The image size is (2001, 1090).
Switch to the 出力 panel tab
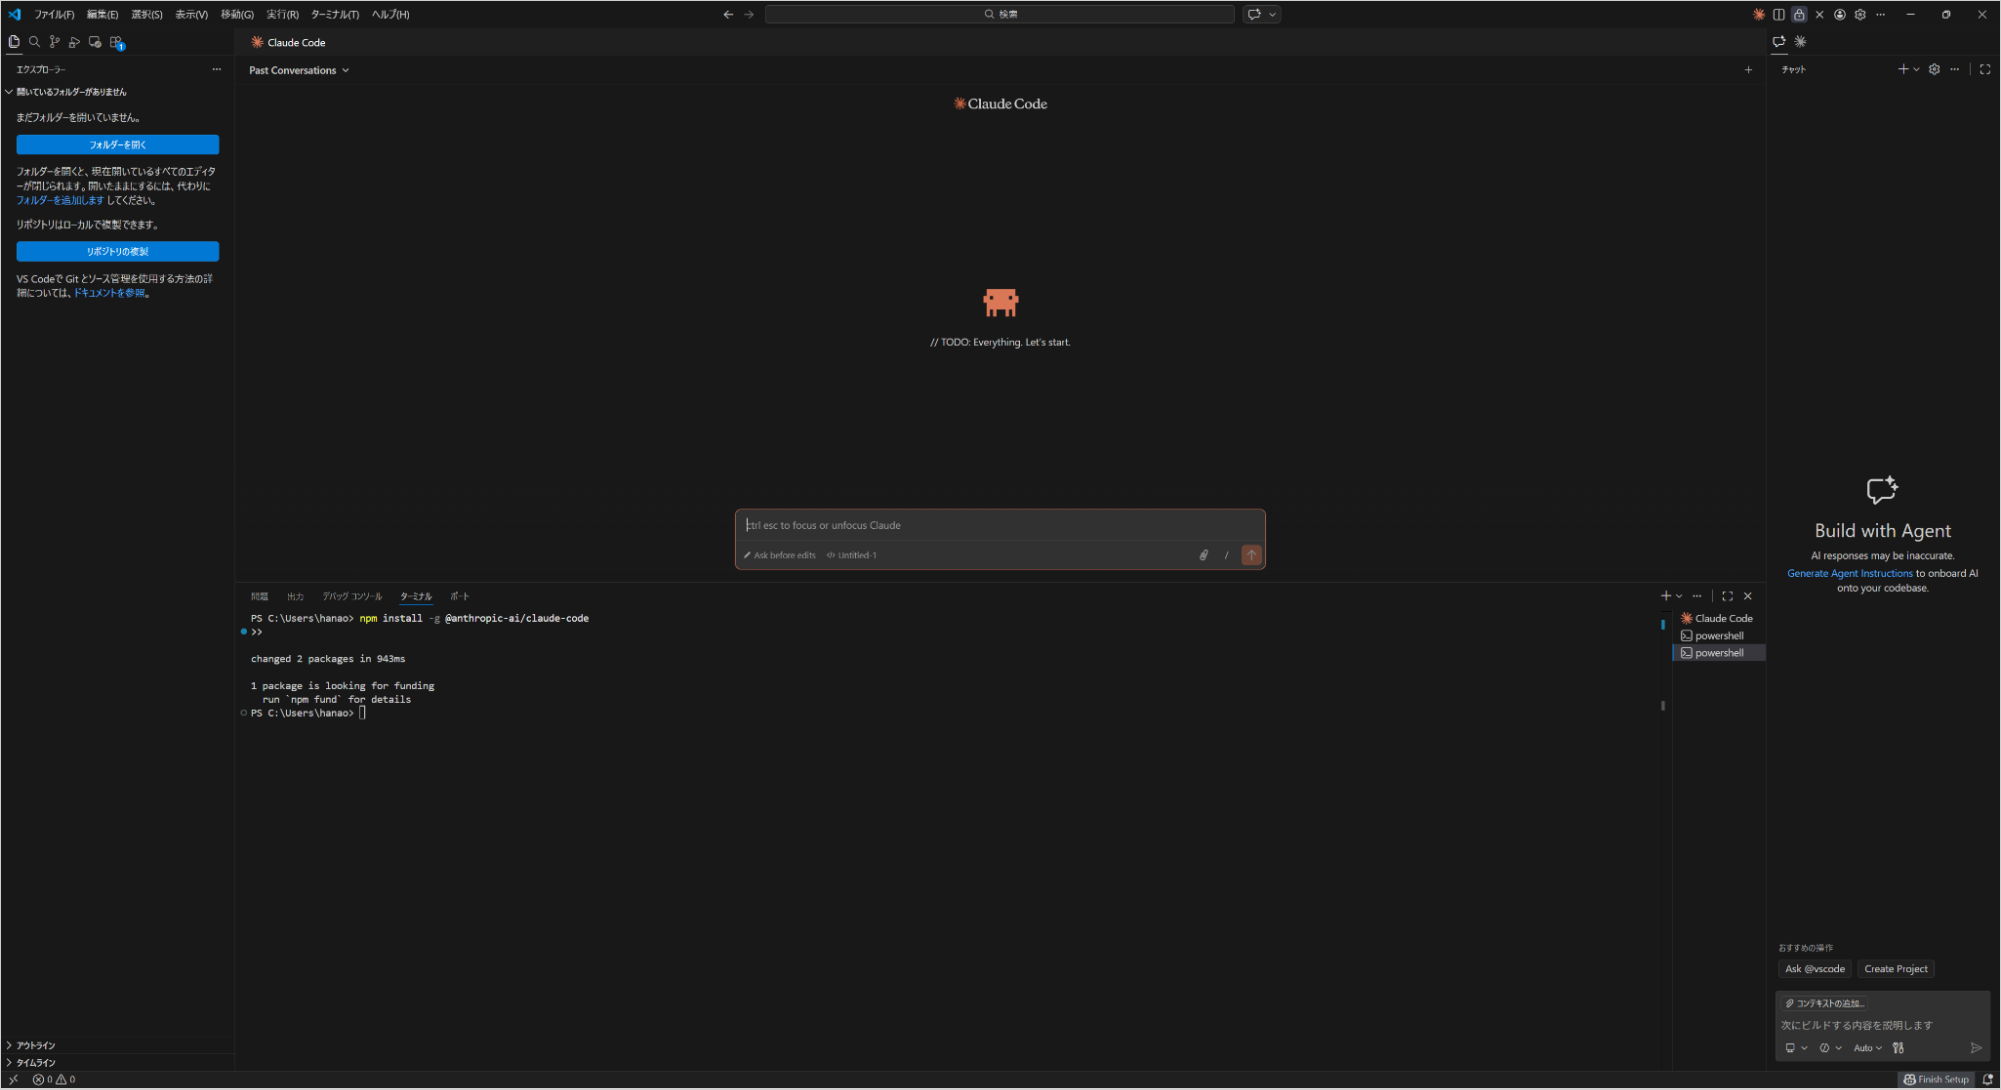pyautogui.click(x=295, y=596)
